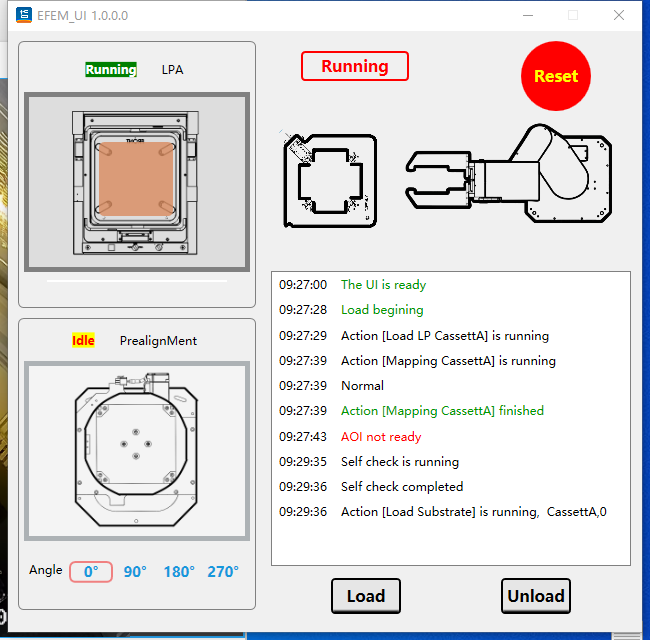The image size is (650, 640).
Task: Click the red 'AOI not ready' log entry
Action: (x=381, y=436)
